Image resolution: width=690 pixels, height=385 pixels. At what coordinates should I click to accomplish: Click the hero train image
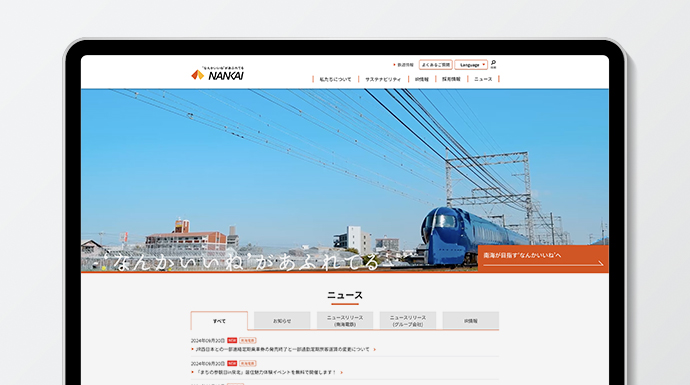(x=345, y=180)
